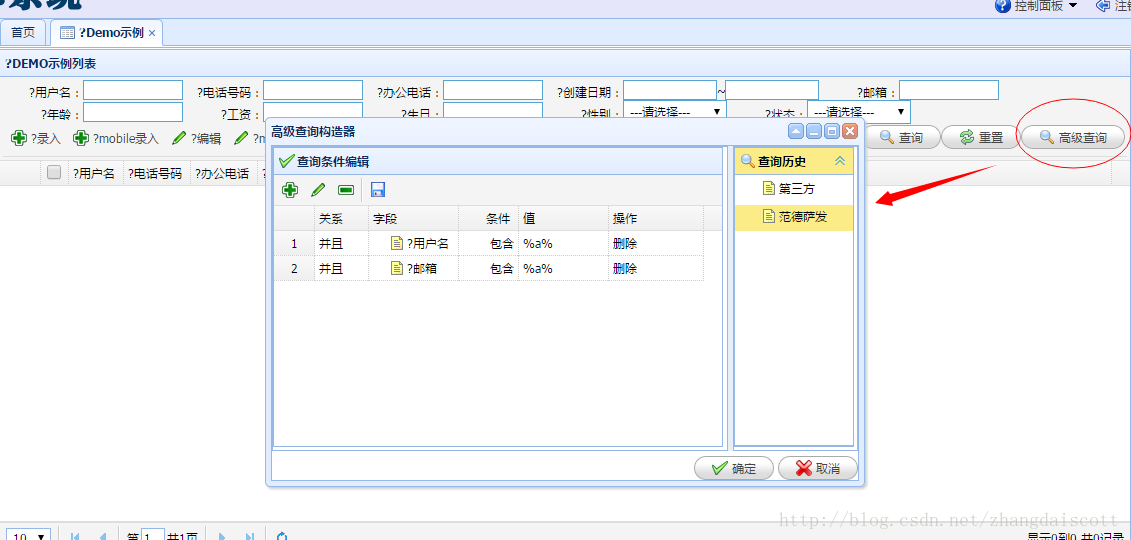Click the 查询条件编辑 panel title
This screenshot has width=1131, height=540.
[334, 161]
